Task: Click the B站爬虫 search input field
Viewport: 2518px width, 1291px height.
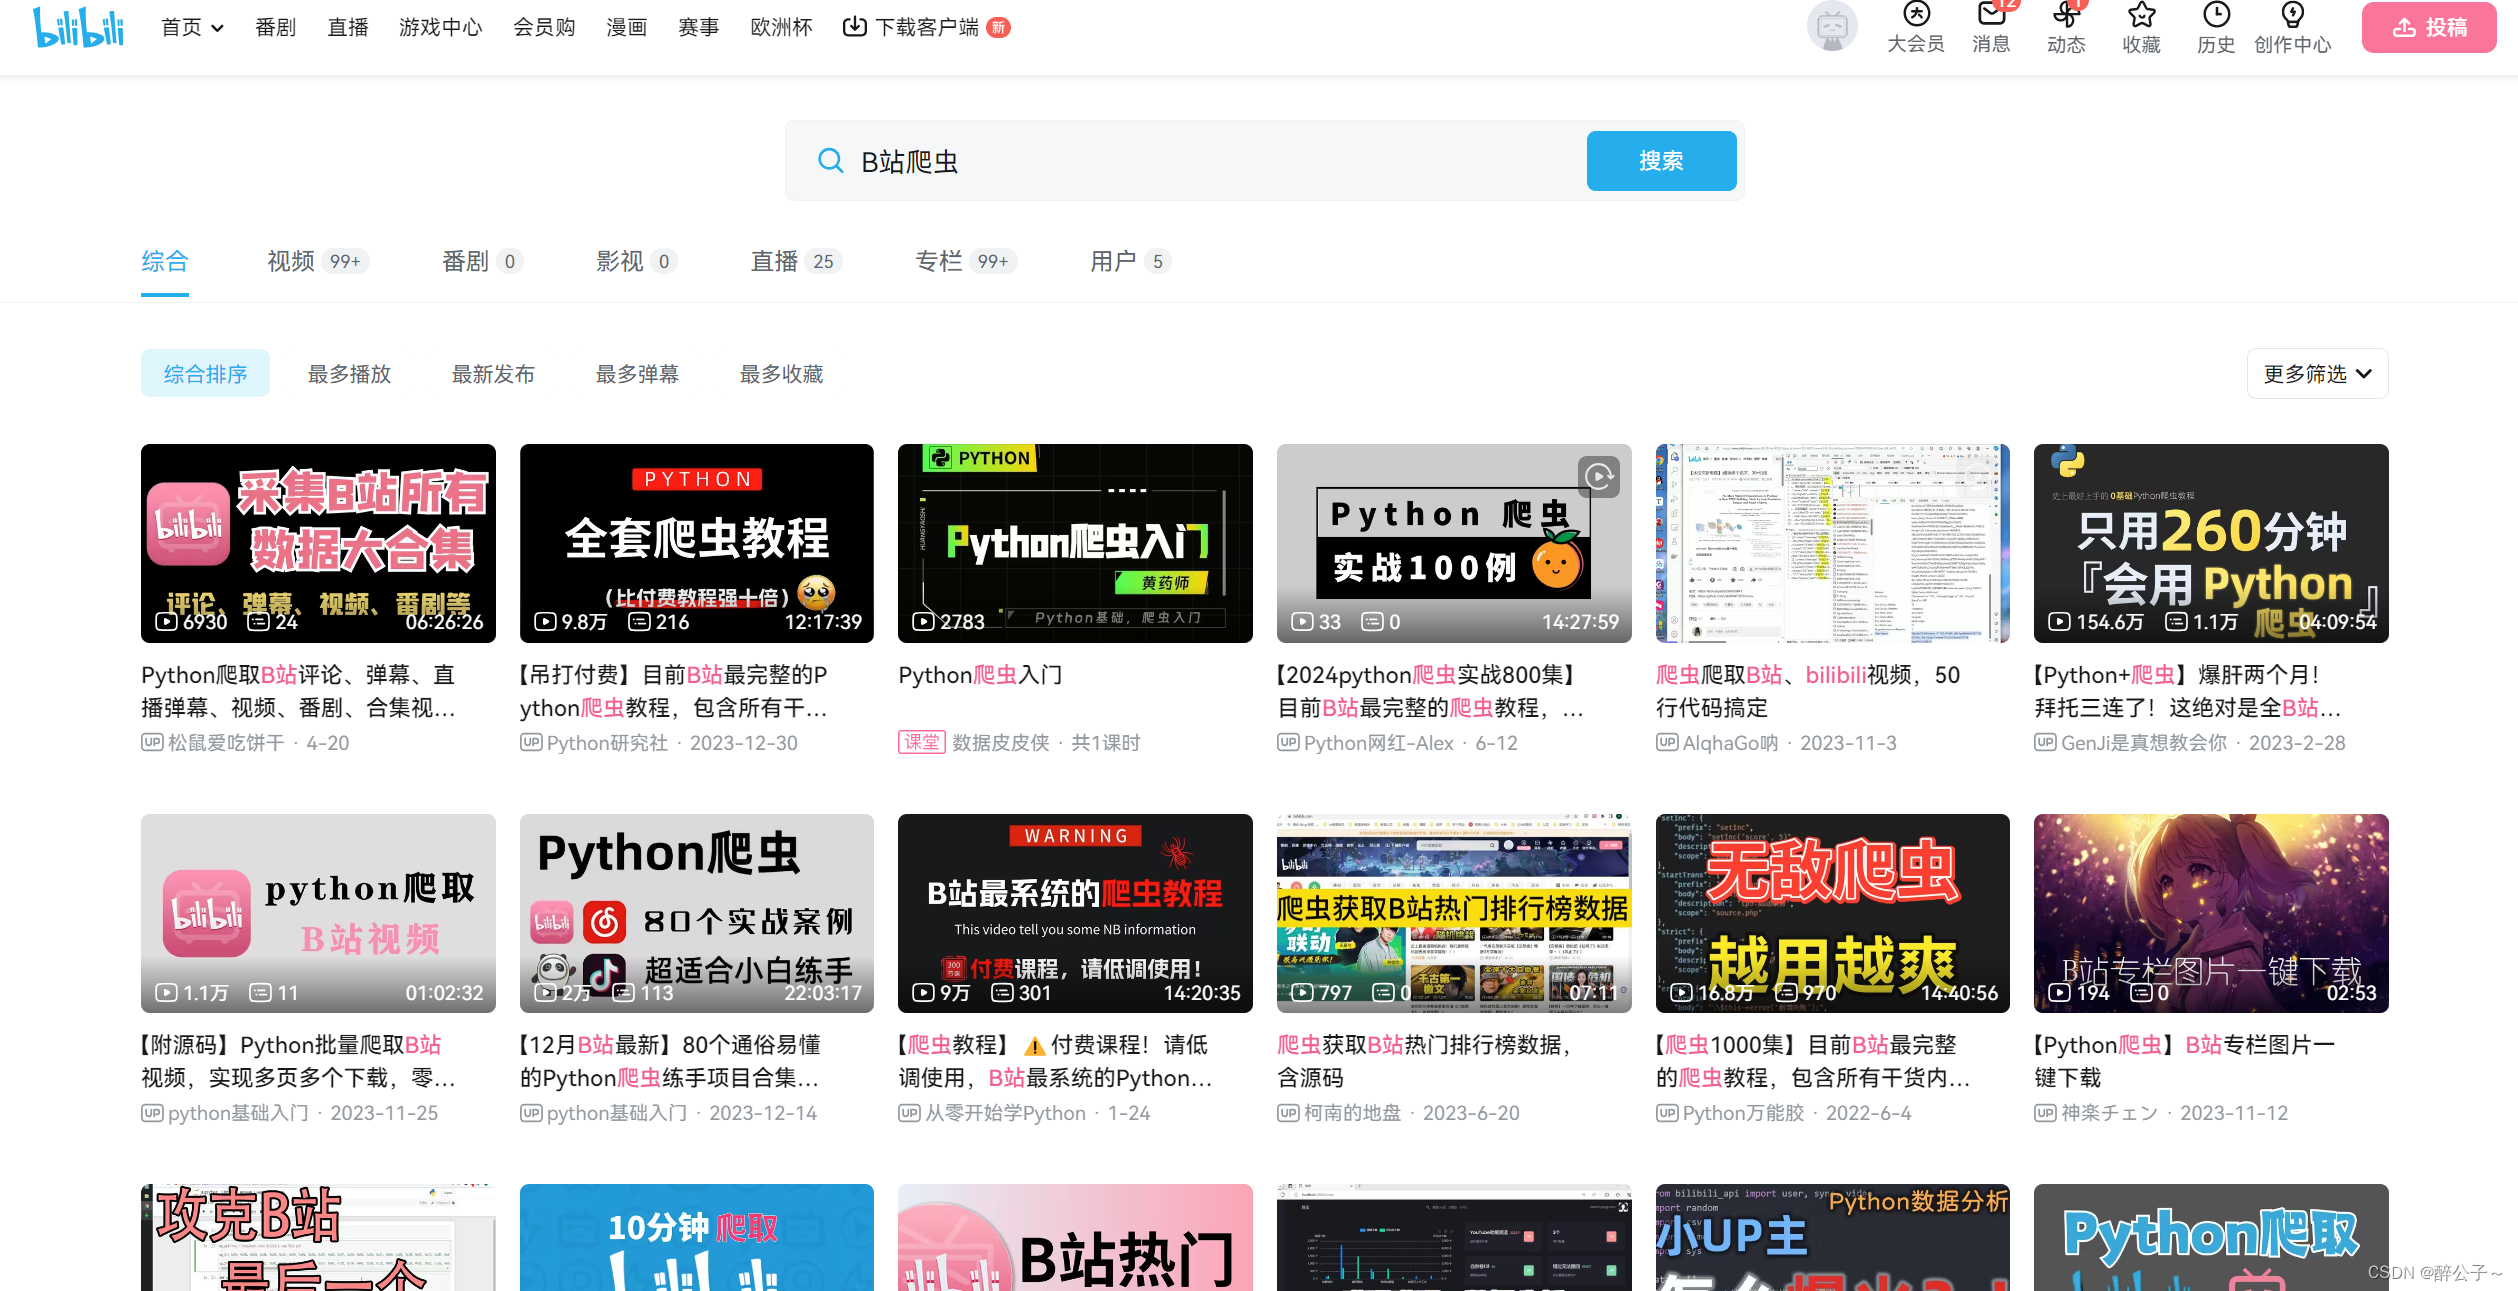Action: 1200,161
